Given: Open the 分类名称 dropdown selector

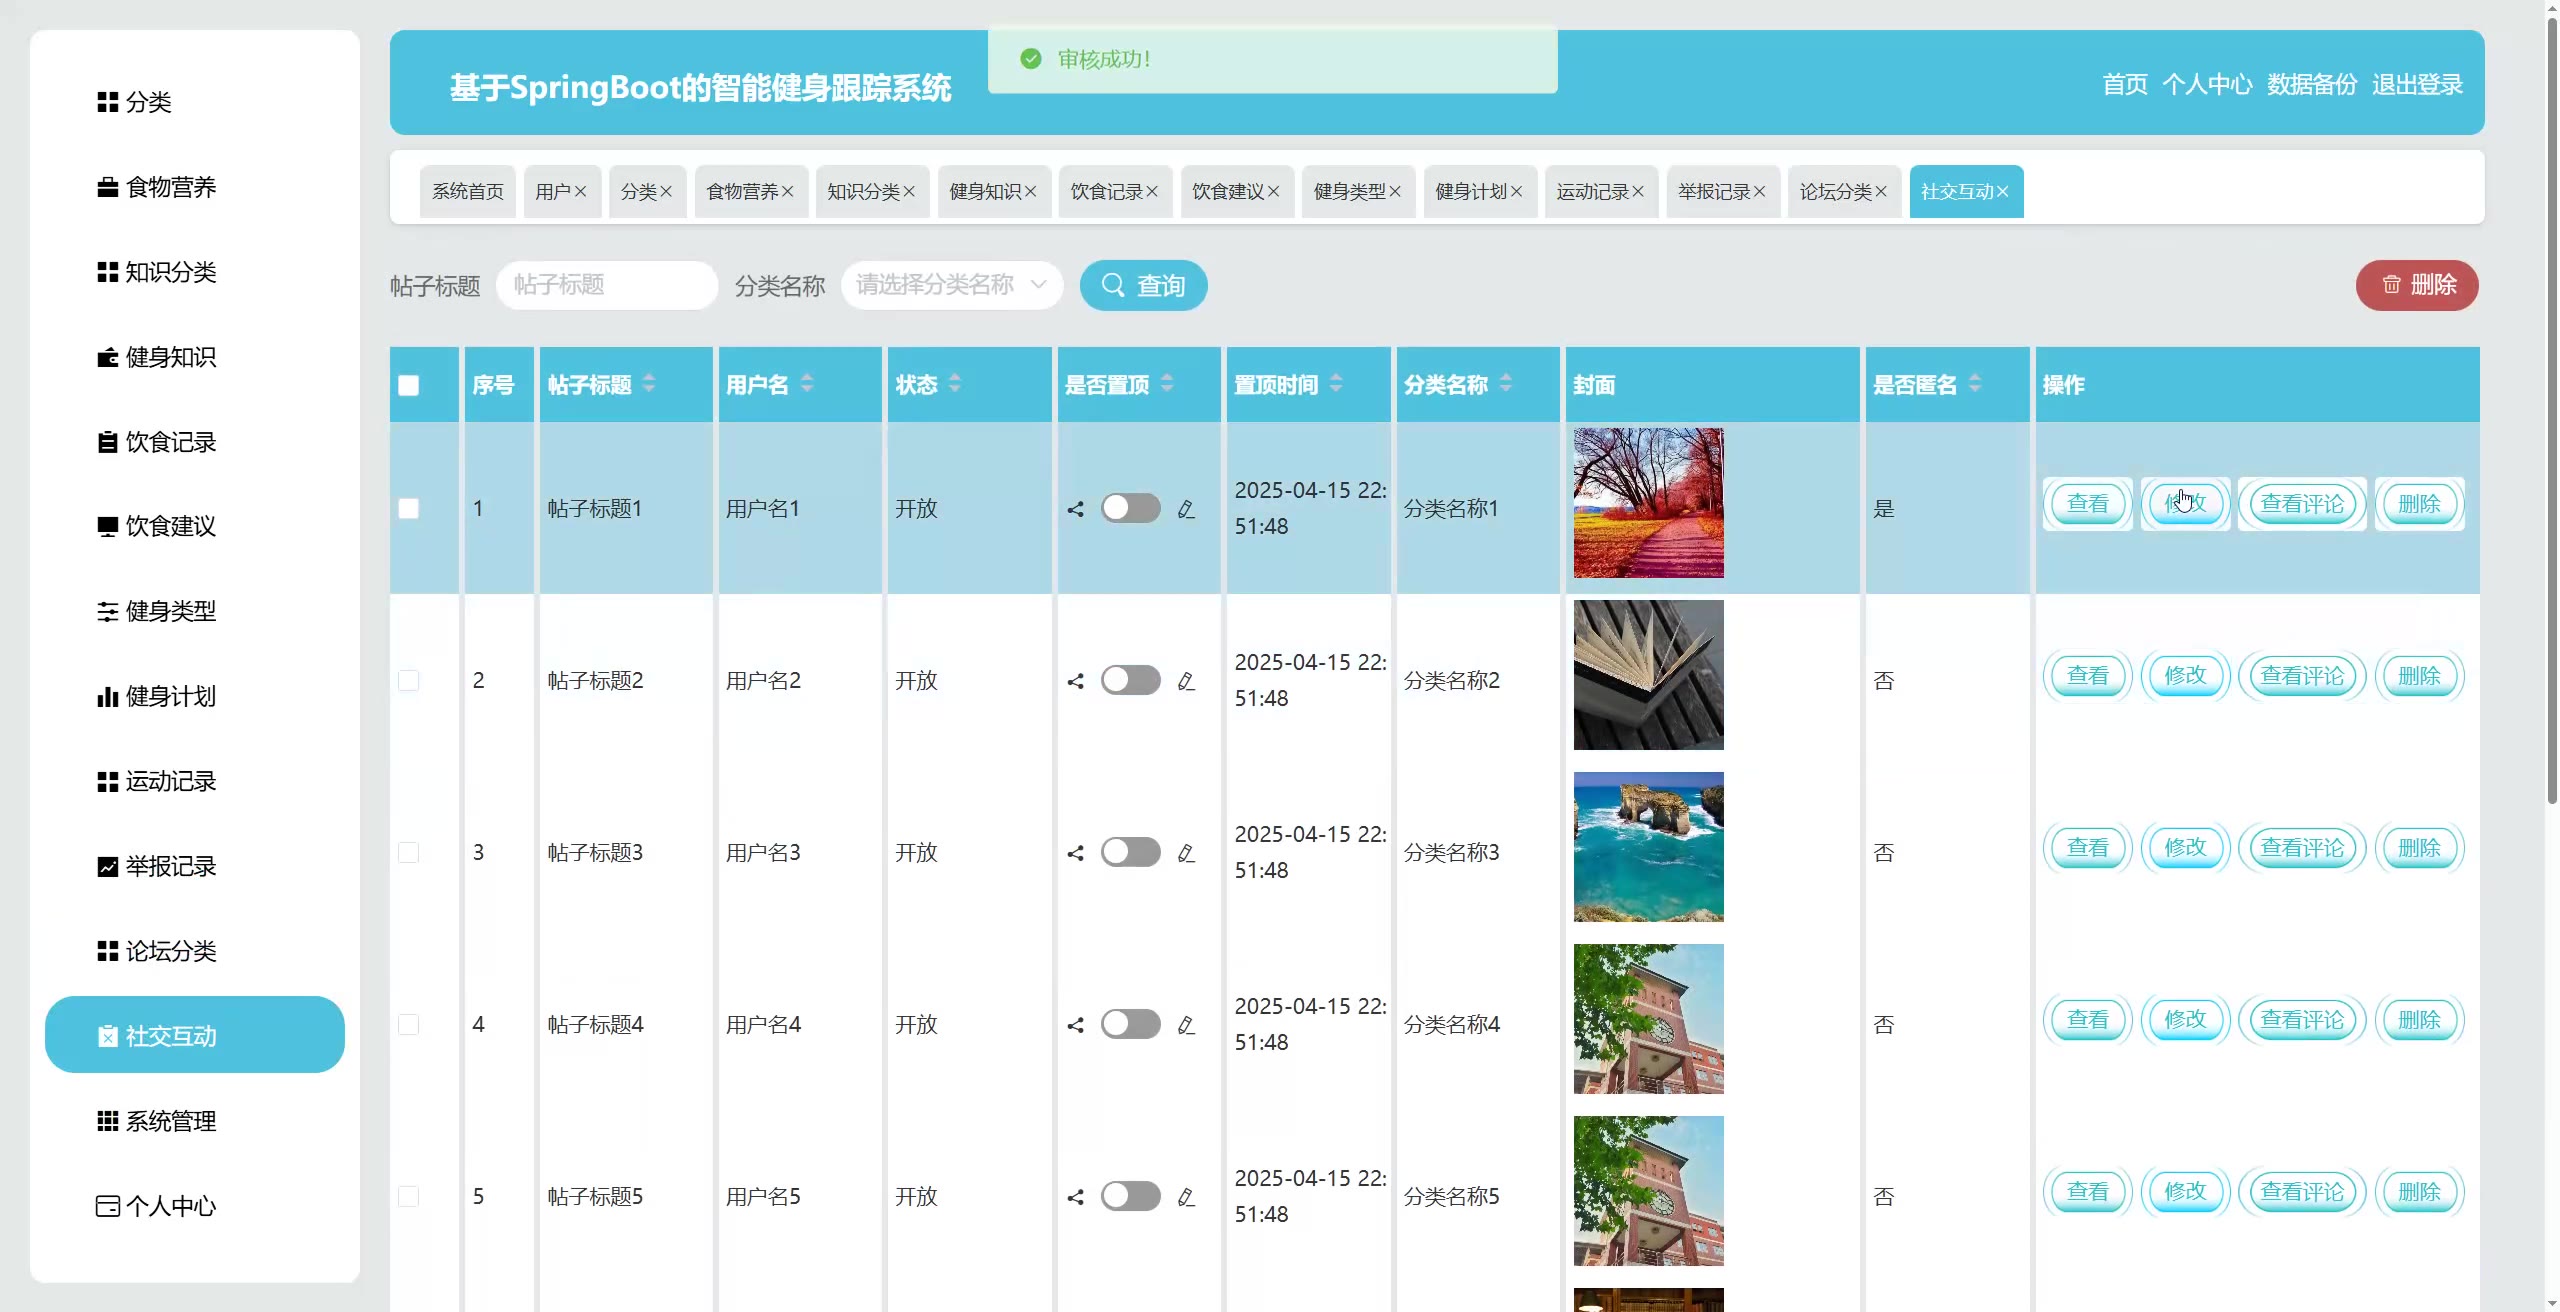Looking at the screenshot, I should point(950,285).
